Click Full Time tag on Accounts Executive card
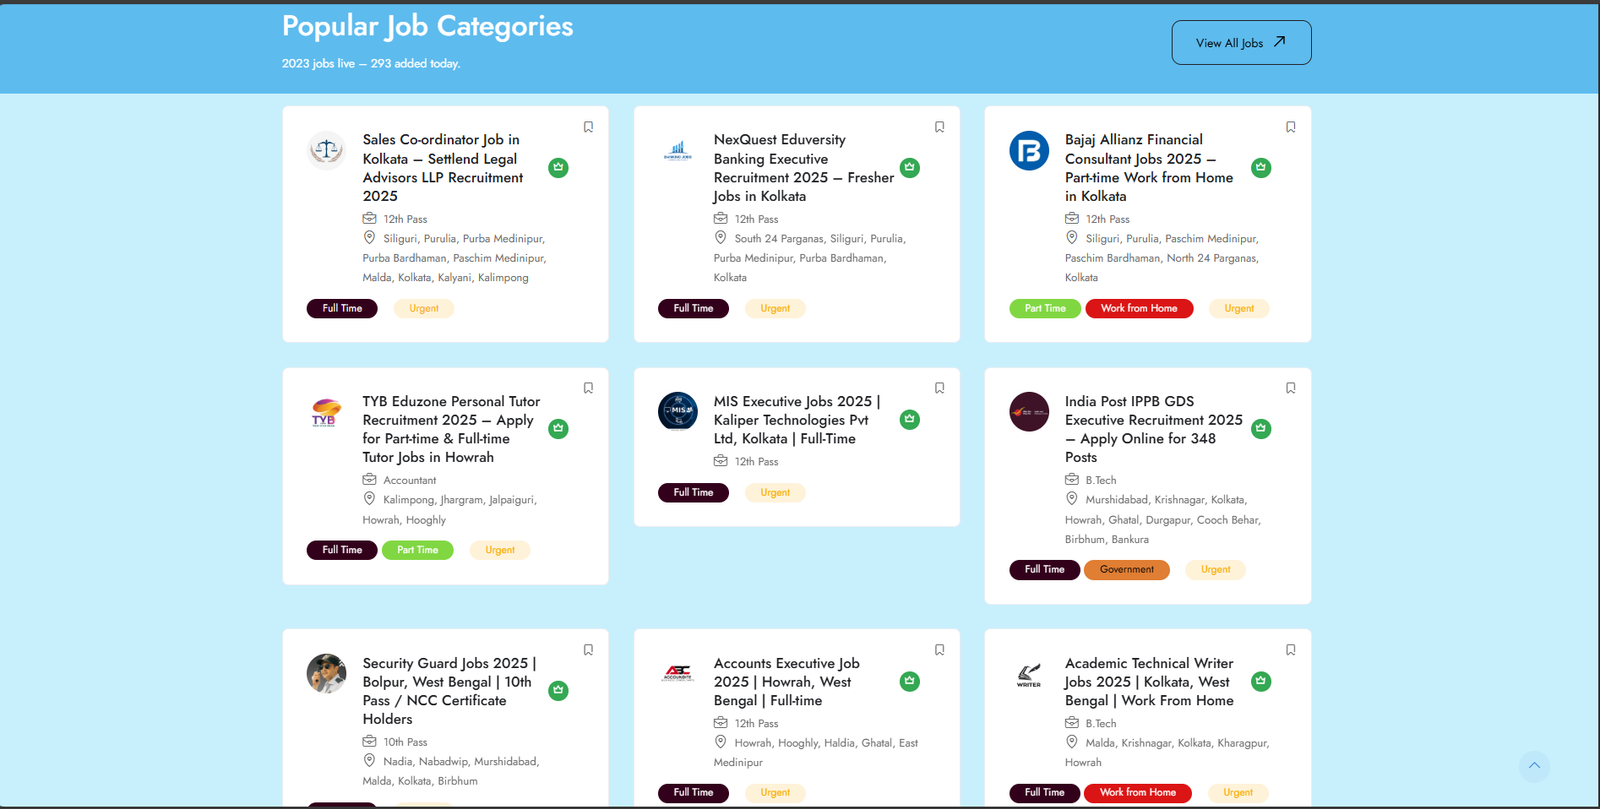Screen dimensions: 1600x809 point(693,792)
